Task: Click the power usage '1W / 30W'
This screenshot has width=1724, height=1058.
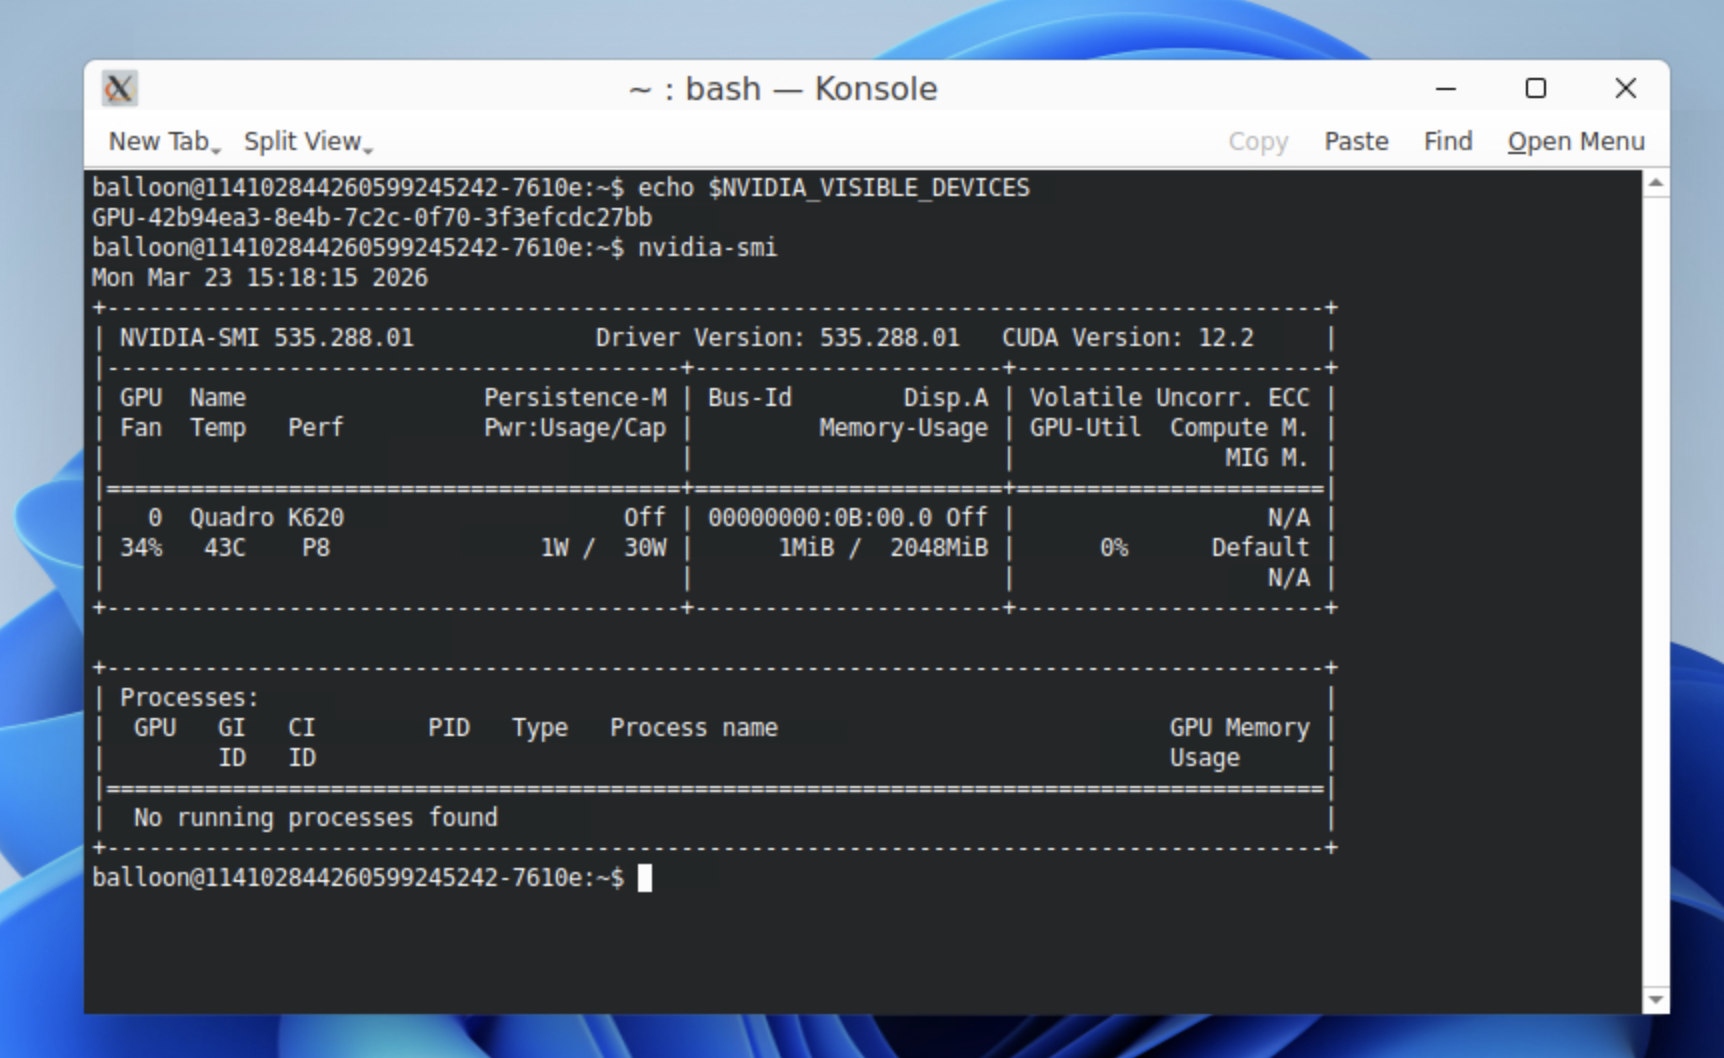Action: click(603, 548)
